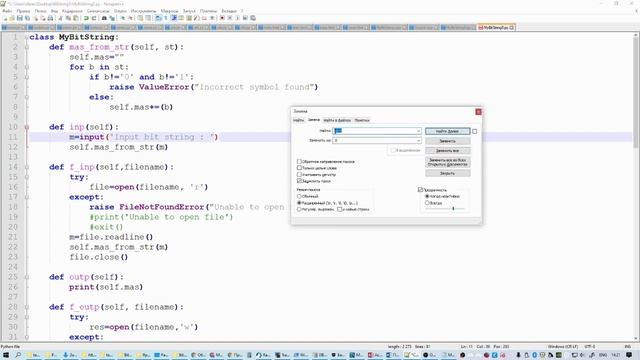Click the transparency slider handle
The height and width of the screenshot is (360, 640).
click(453, 208)
